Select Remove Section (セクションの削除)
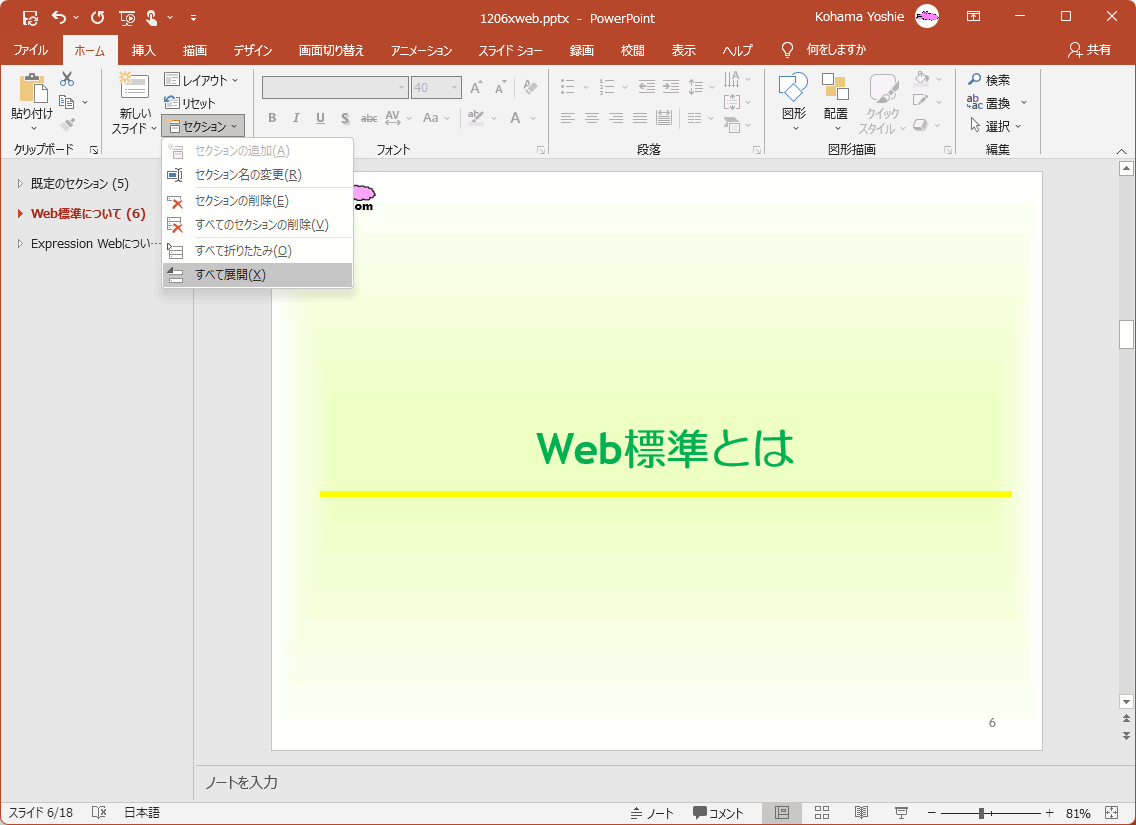Image resolution: width=1136 pixels, height=825 pixels. pyautogui.click(x=257, y=201)
